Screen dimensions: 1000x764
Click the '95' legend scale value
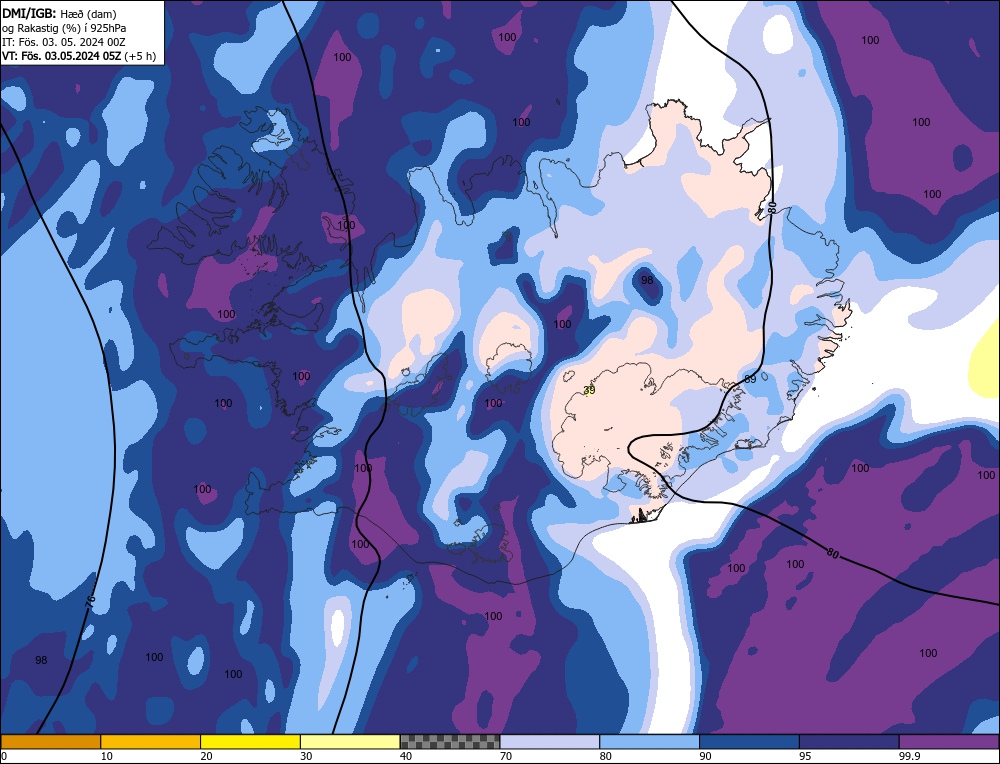[806, 756]
